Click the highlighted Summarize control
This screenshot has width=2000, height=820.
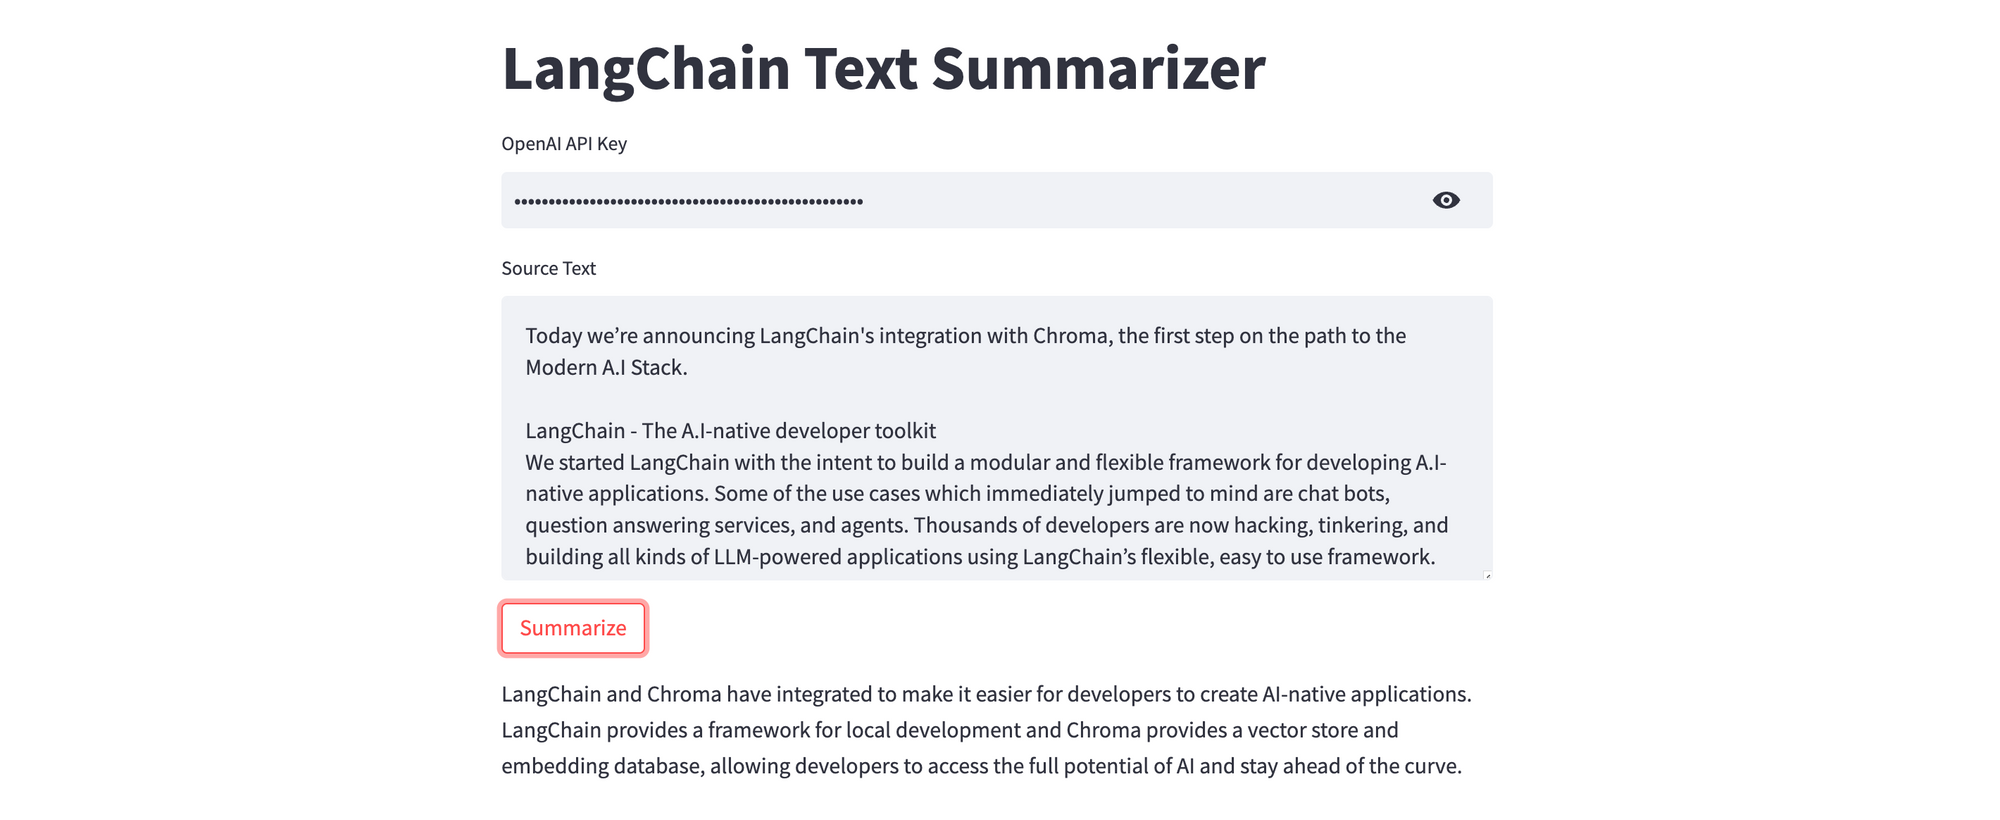(x=573, y=628)
